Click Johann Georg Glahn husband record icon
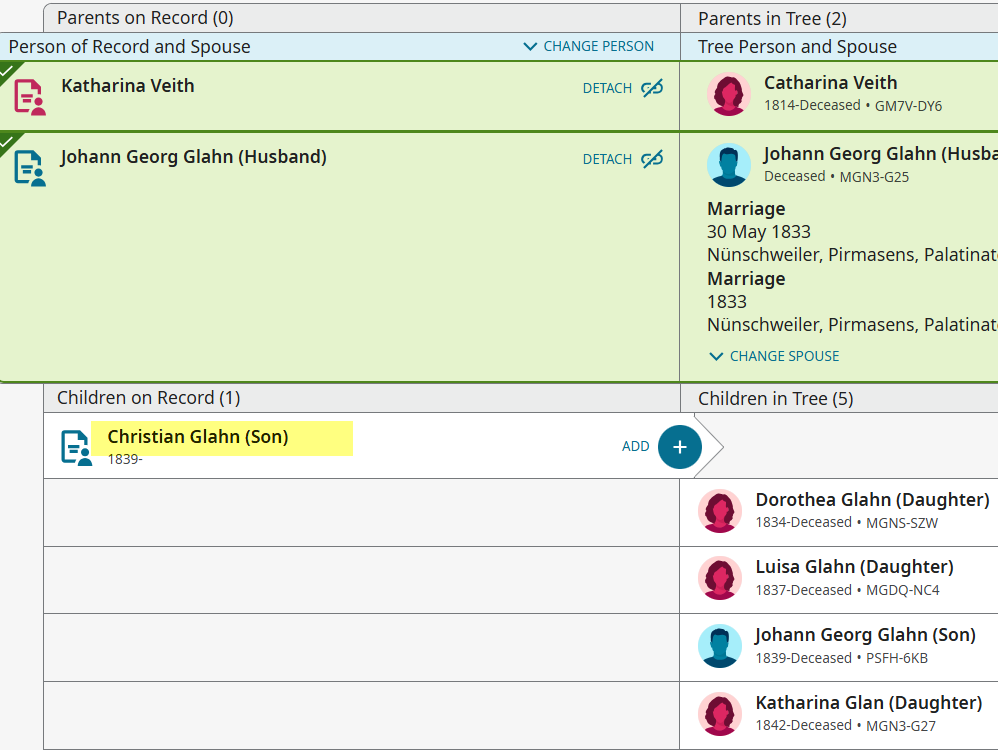 [x=30, y=168]
